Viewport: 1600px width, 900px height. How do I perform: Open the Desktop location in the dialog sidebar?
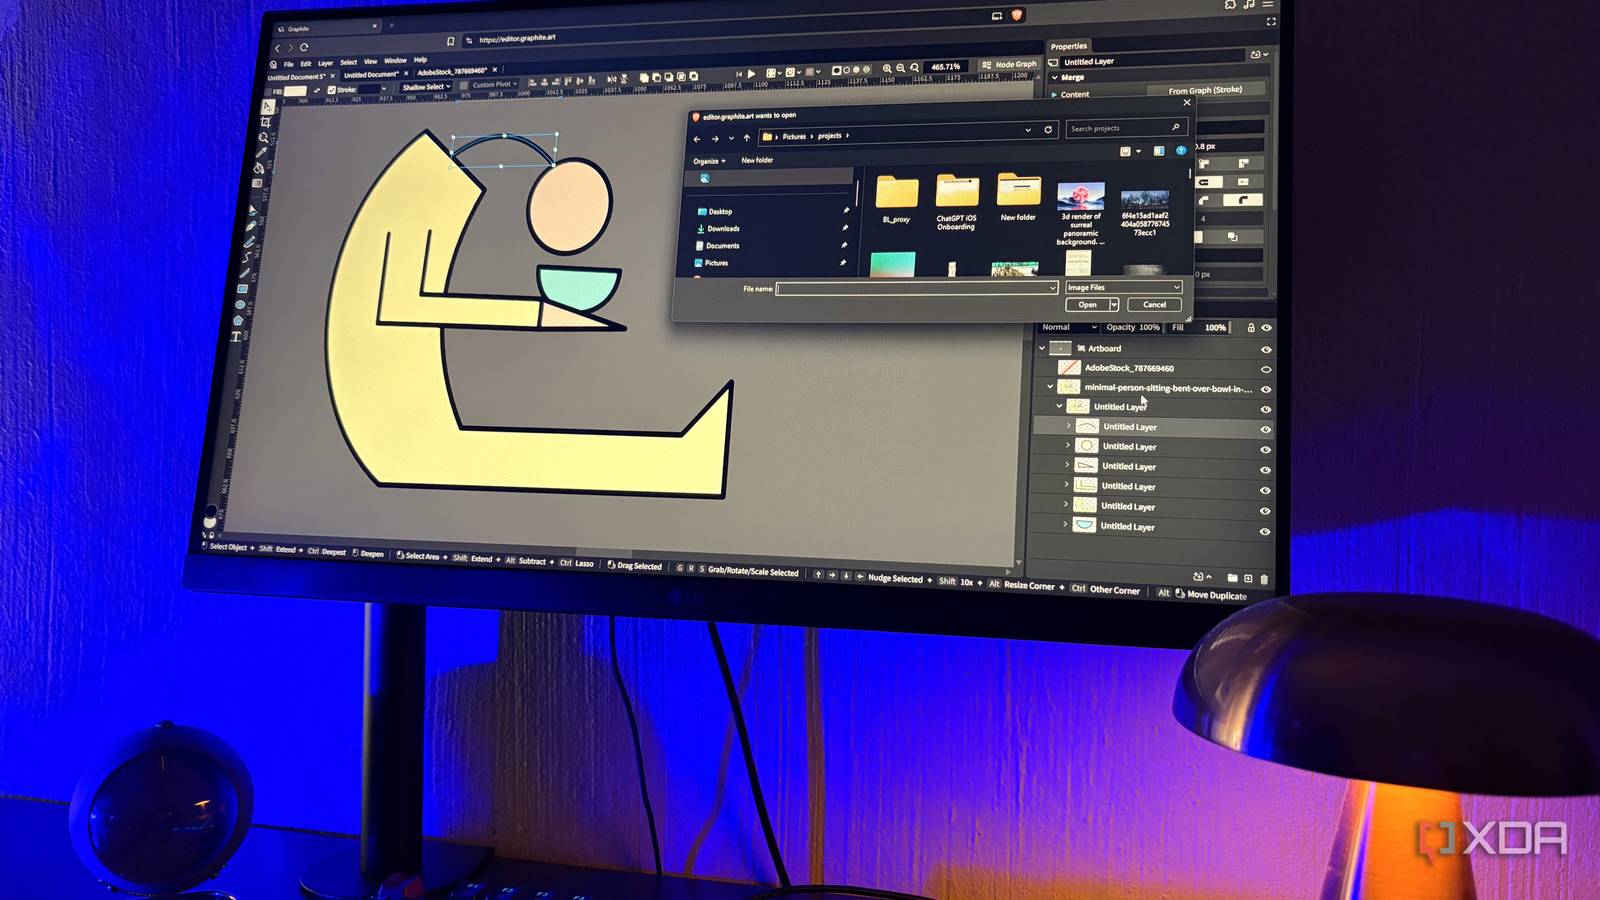[x=715, y=212]
